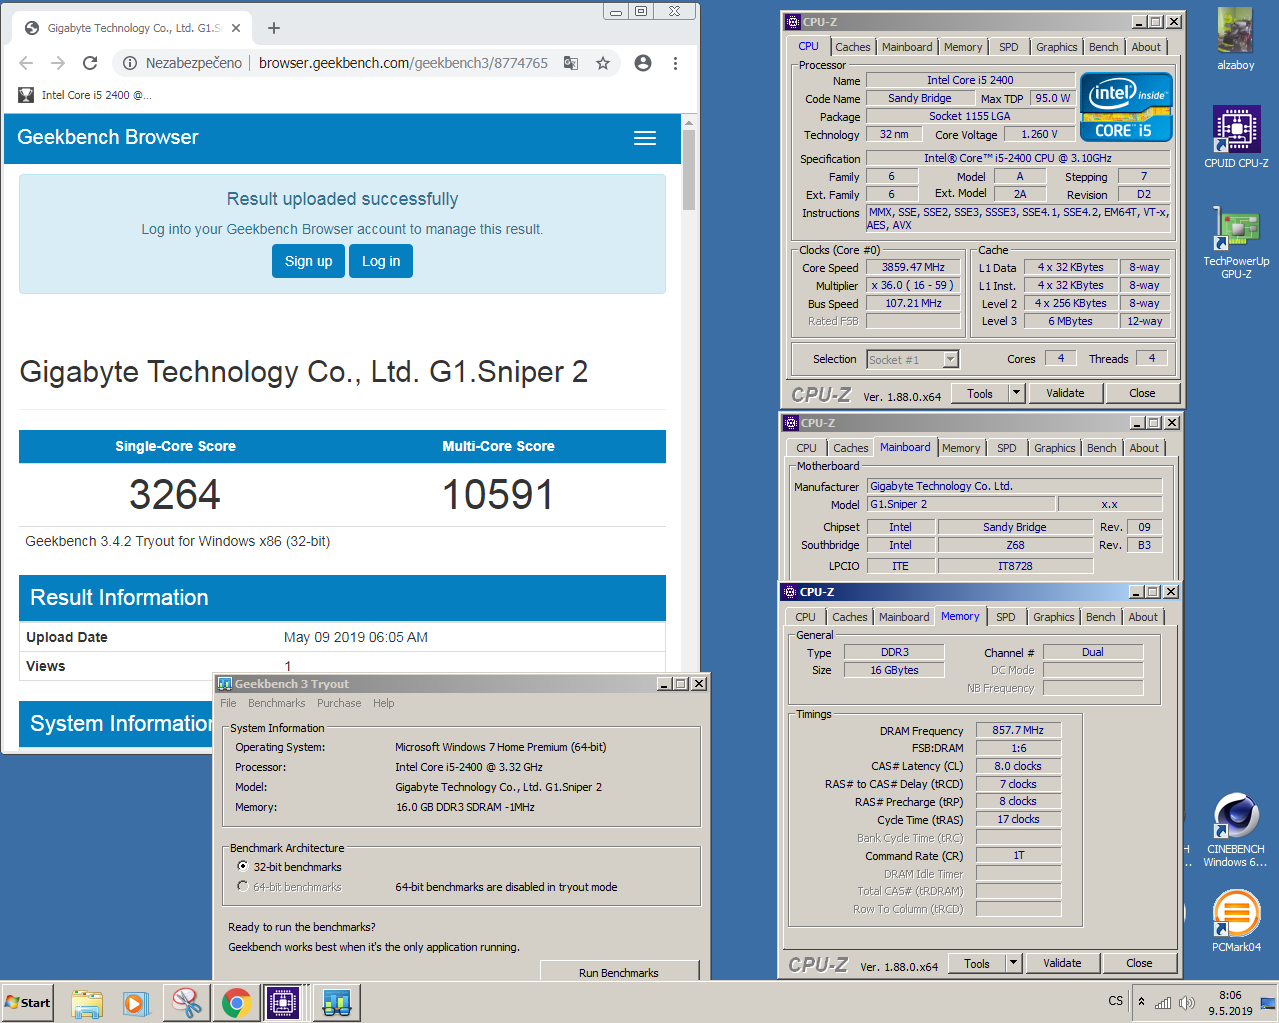Open the Geekbench Benchmarks menu

click(x=276, y=703)
